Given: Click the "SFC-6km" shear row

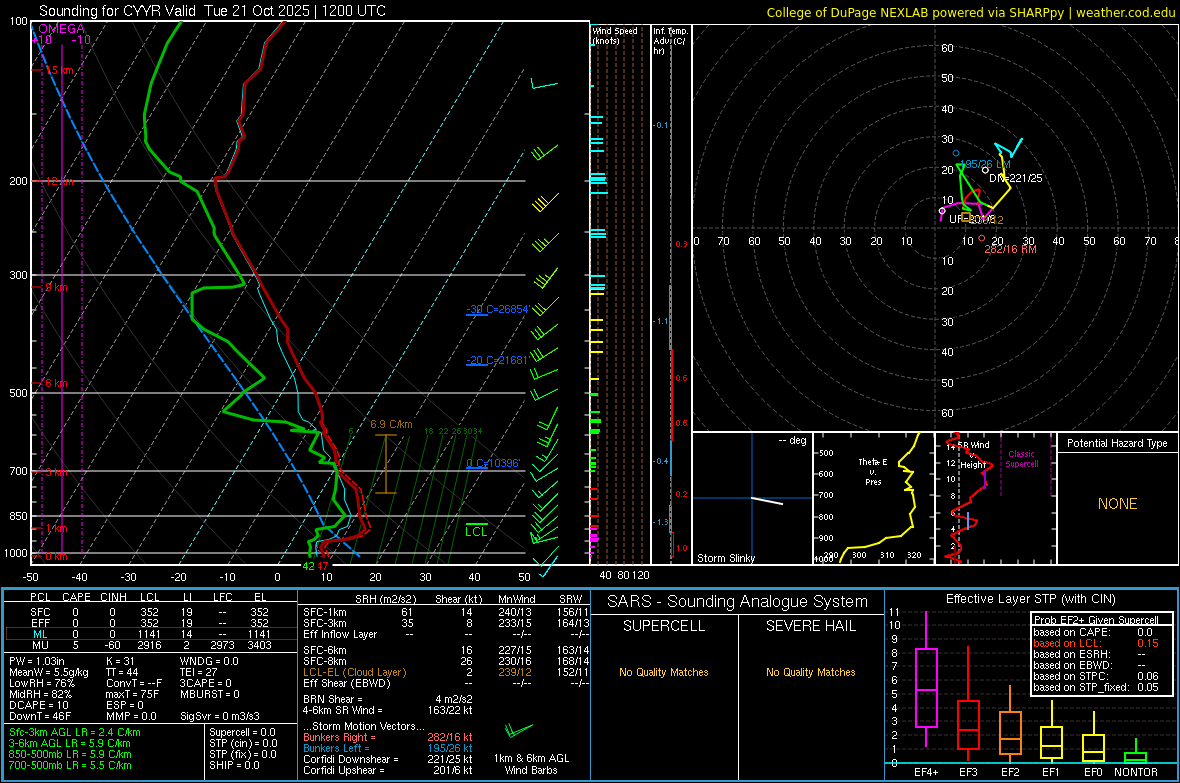Looking at the screenshot, I should (446, 650).
